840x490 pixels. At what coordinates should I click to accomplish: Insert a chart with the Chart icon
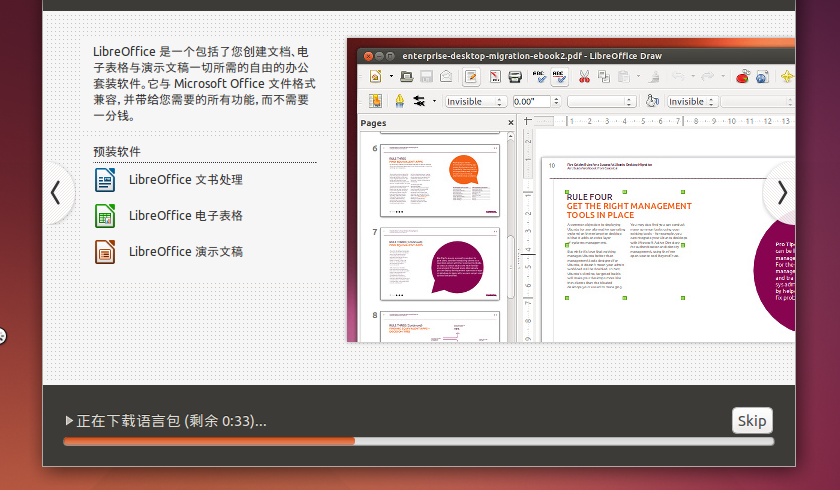point(742,77)
